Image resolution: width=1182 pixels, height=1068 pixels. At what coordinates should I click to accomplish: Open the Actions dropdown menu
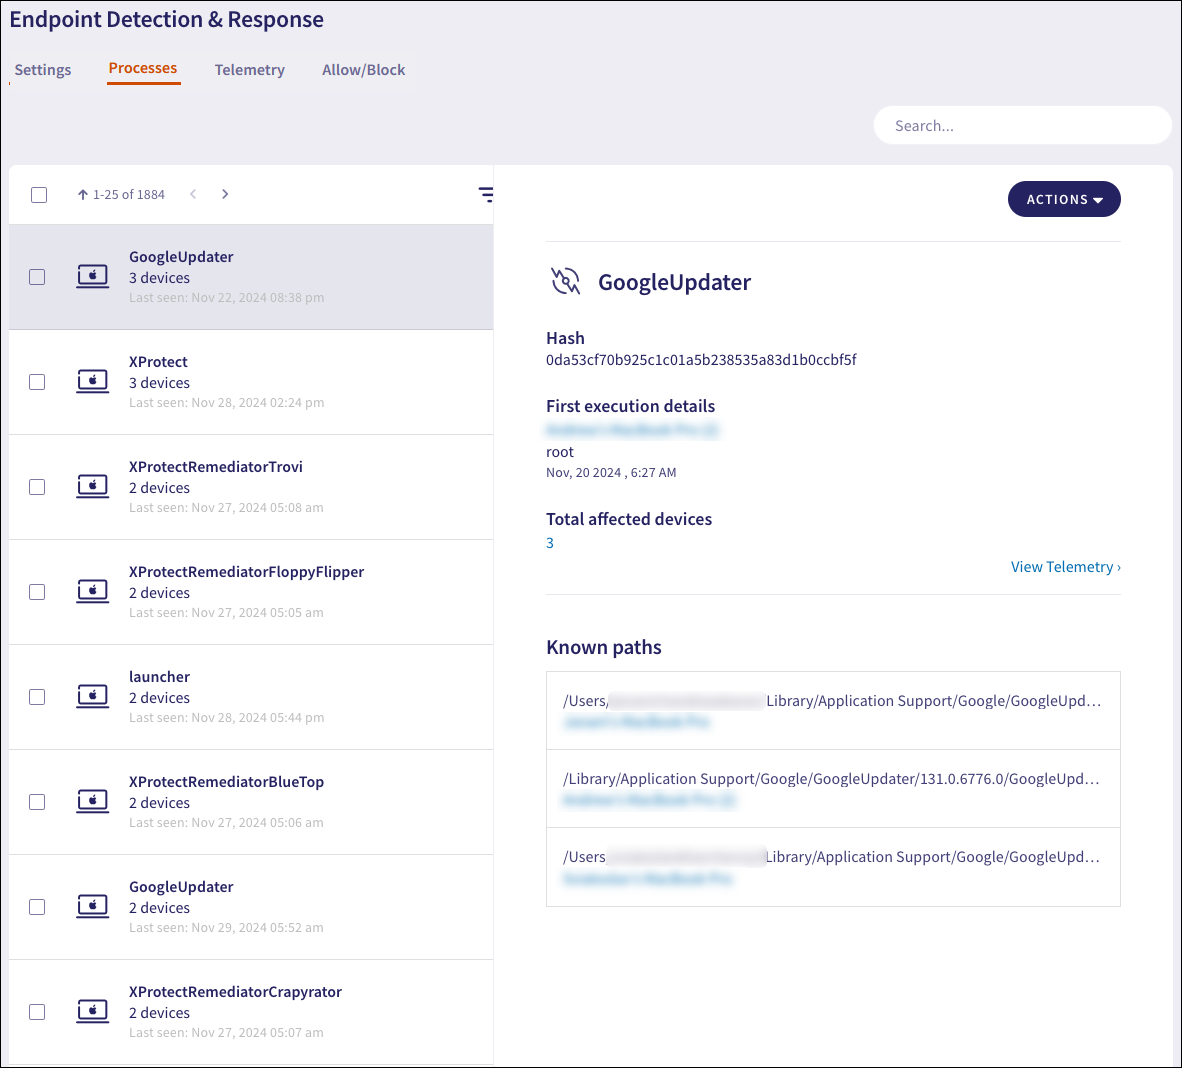coord(1063,199)
